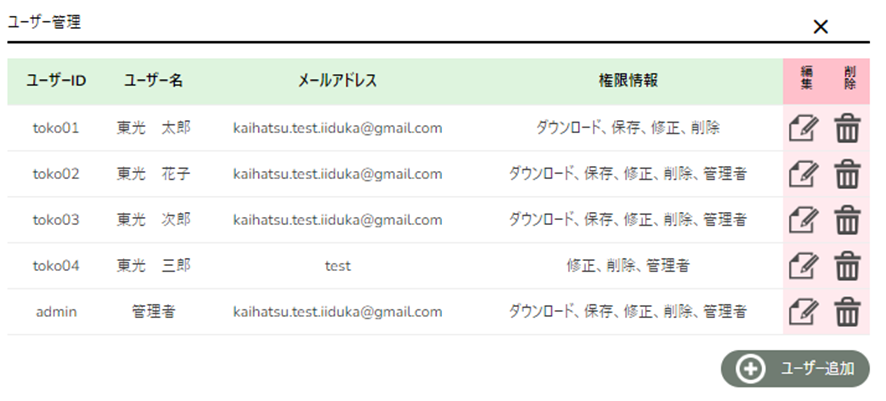Screen dimensions: 886x401
Task: Edit user toko02 via pencil icon
Action: tap(804, 174)
